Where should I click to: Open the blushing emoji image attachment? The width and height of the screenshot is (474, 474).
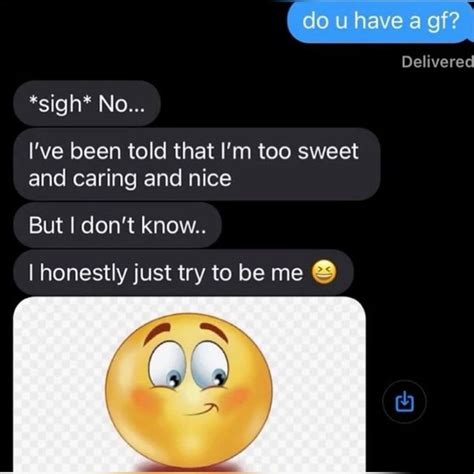point(189,385)
